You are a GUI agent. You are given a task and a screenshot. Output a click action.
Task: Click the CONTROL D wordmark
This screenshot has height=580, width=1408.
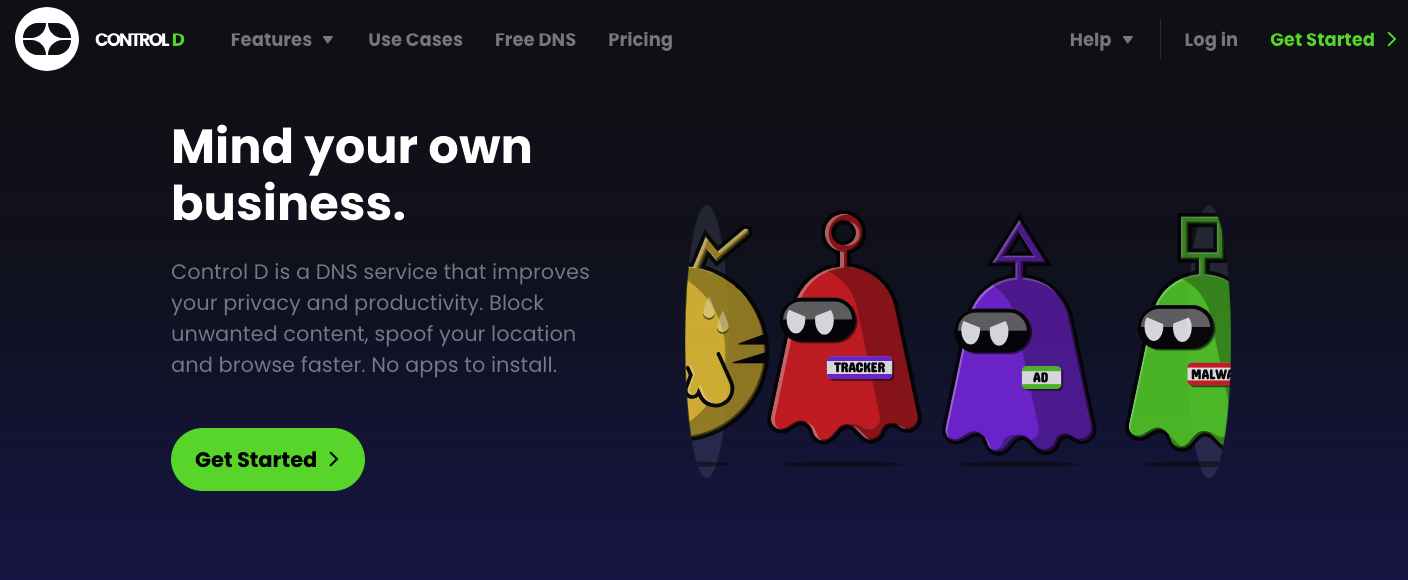[140, 40]
